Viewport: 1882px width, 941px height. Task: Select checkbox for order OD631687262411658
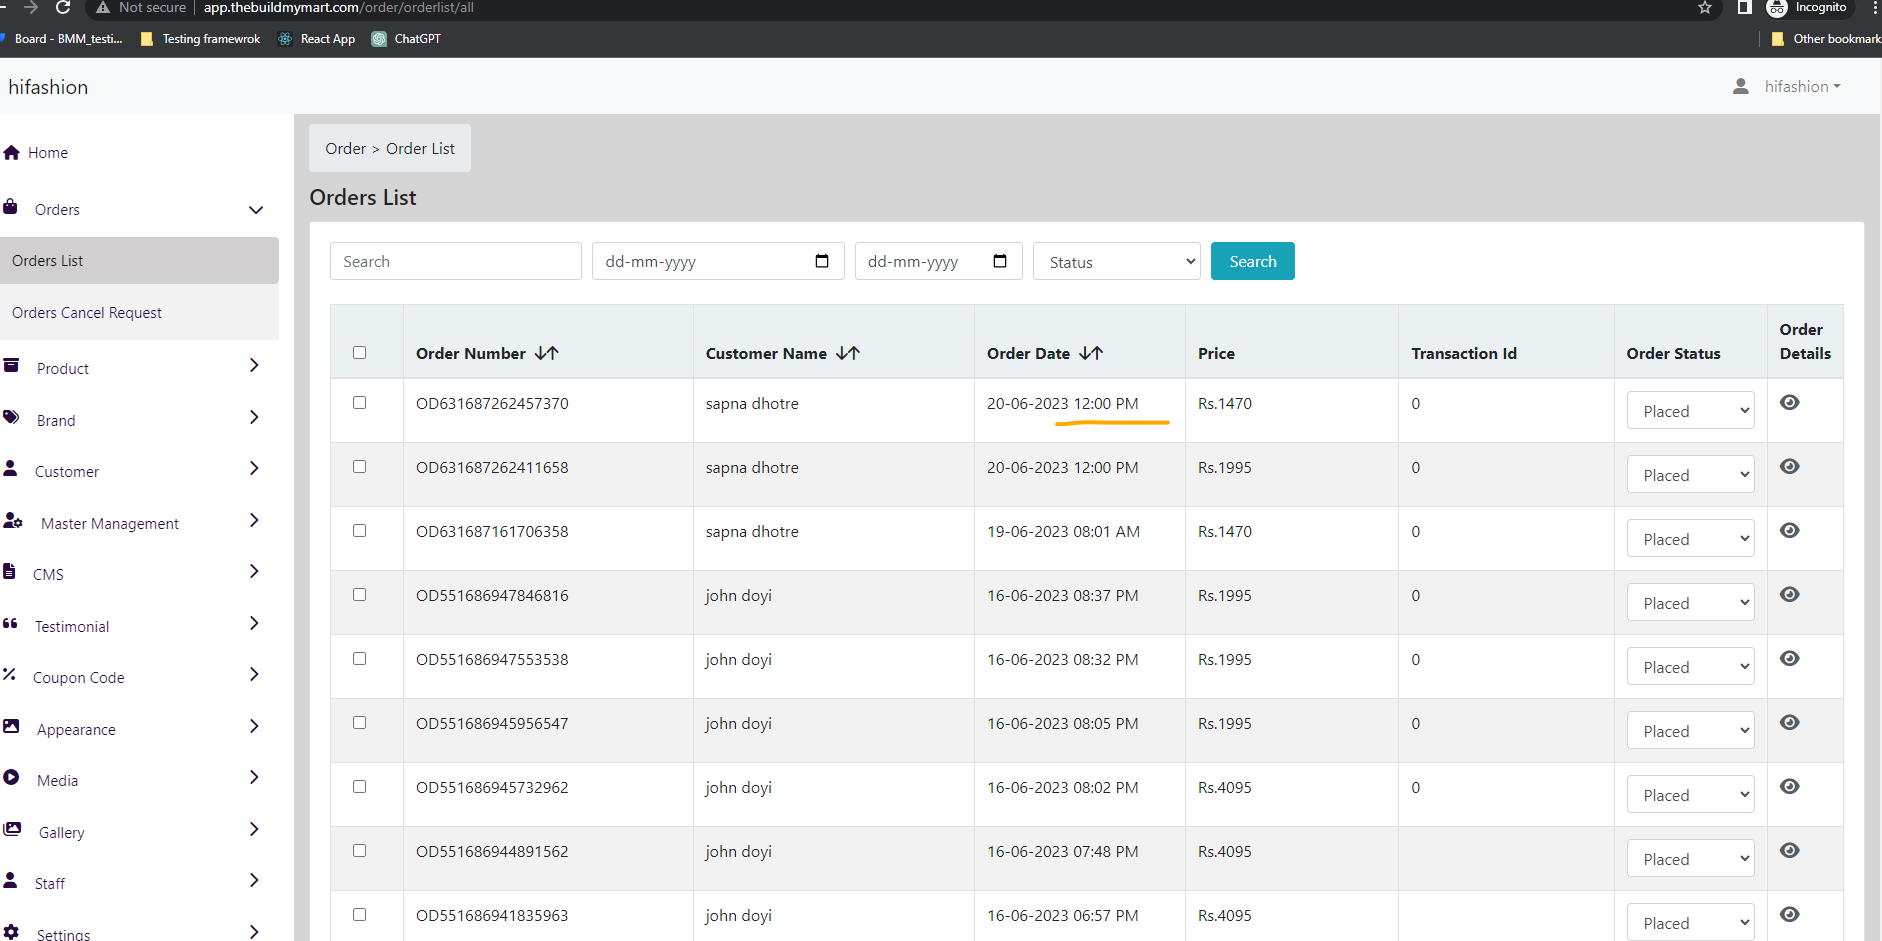pos(360,466)
